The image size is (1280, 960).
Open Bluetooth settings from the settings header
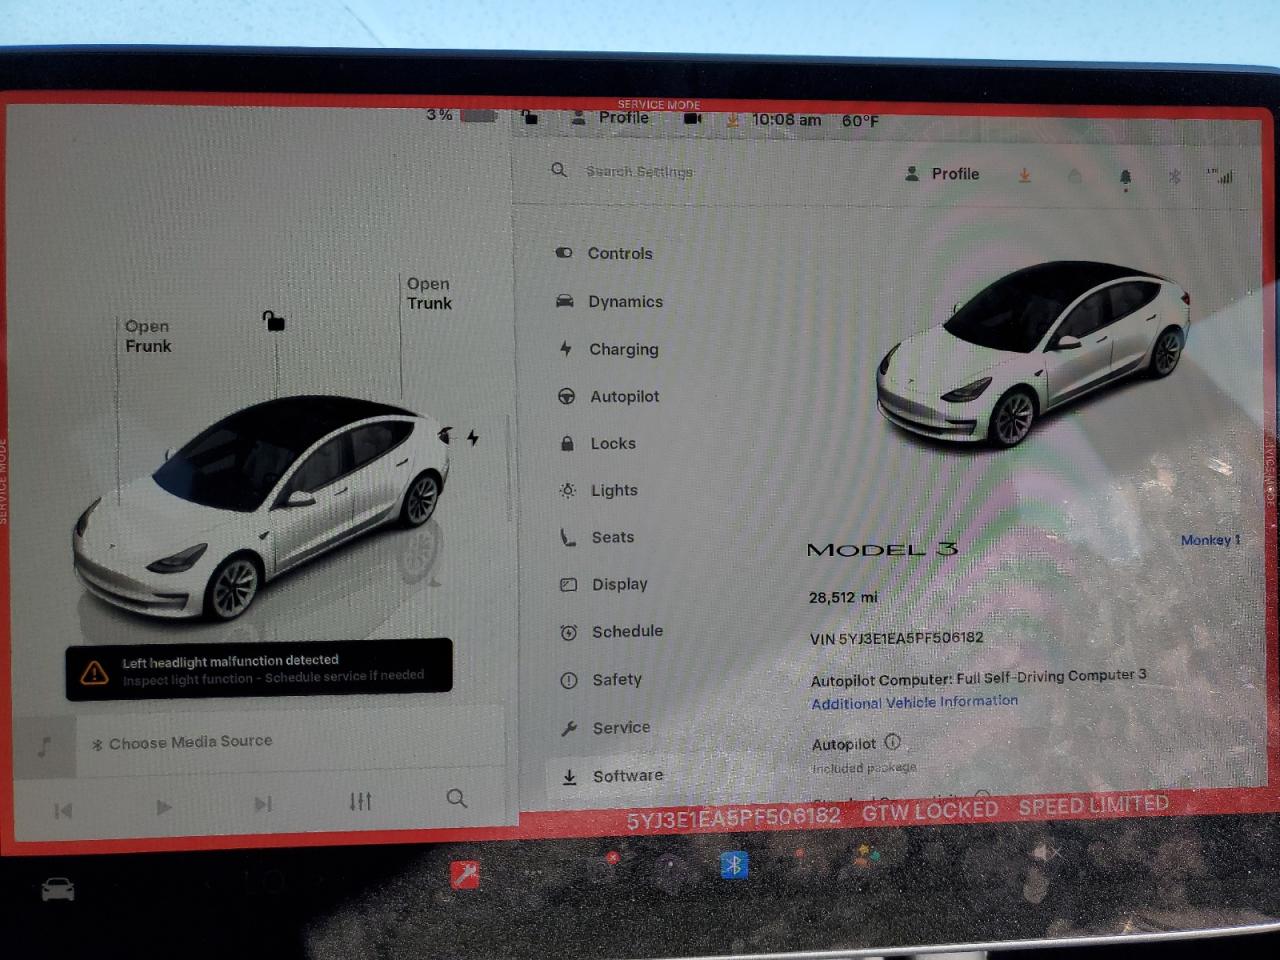(1174, 176)
